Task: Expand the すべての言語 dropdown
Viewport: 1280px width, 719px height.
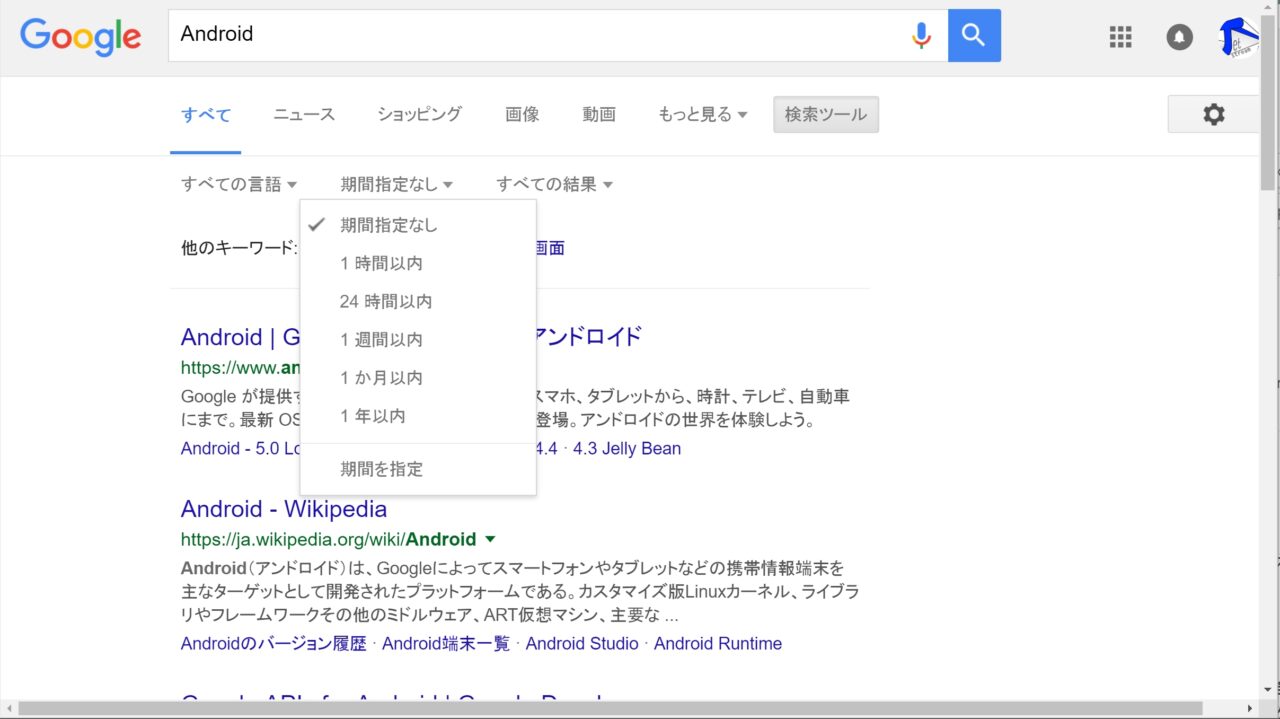Action: click(x=239, y=184)
